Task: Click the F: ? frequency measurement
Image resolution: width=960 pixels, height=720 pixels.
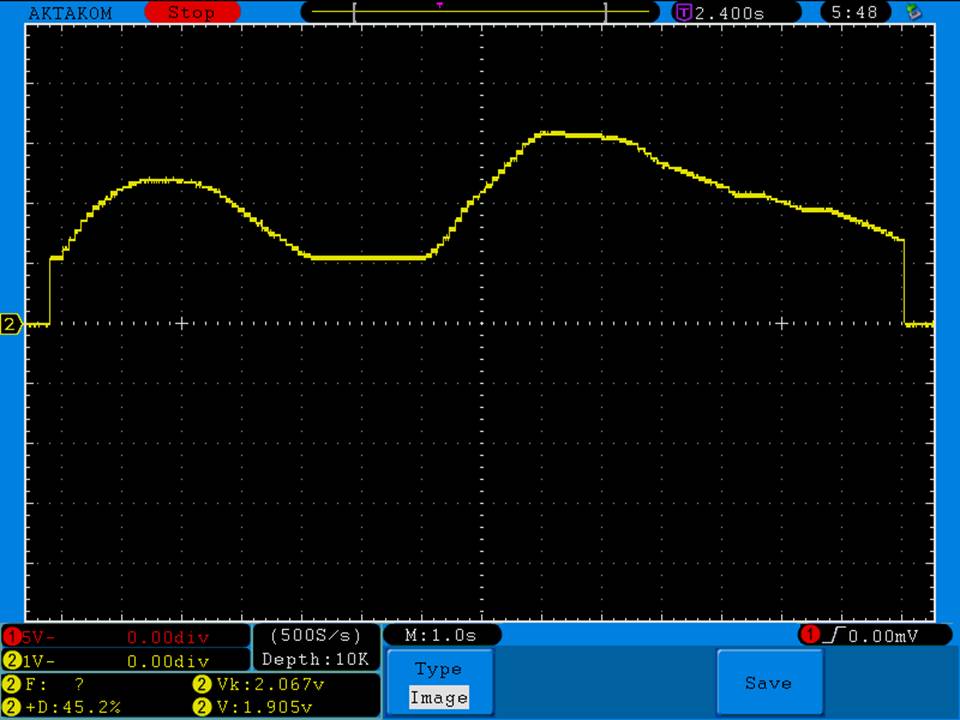Action: (x=54, y=684)
